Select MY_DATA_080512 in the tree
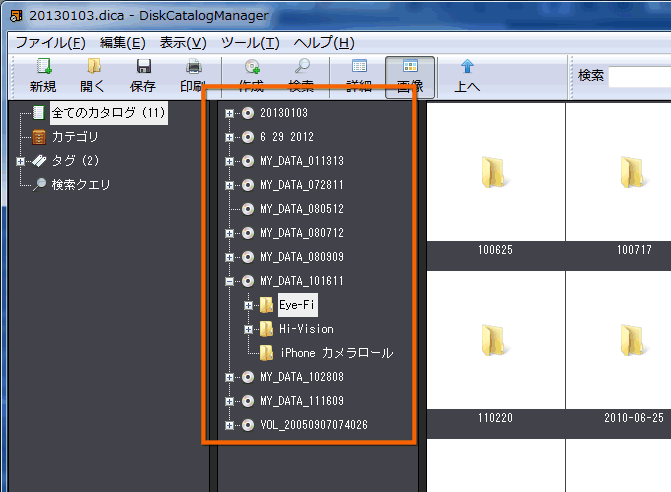Viewport: 671px width, 492px height. pyautogui.click(x=302, y=209)
